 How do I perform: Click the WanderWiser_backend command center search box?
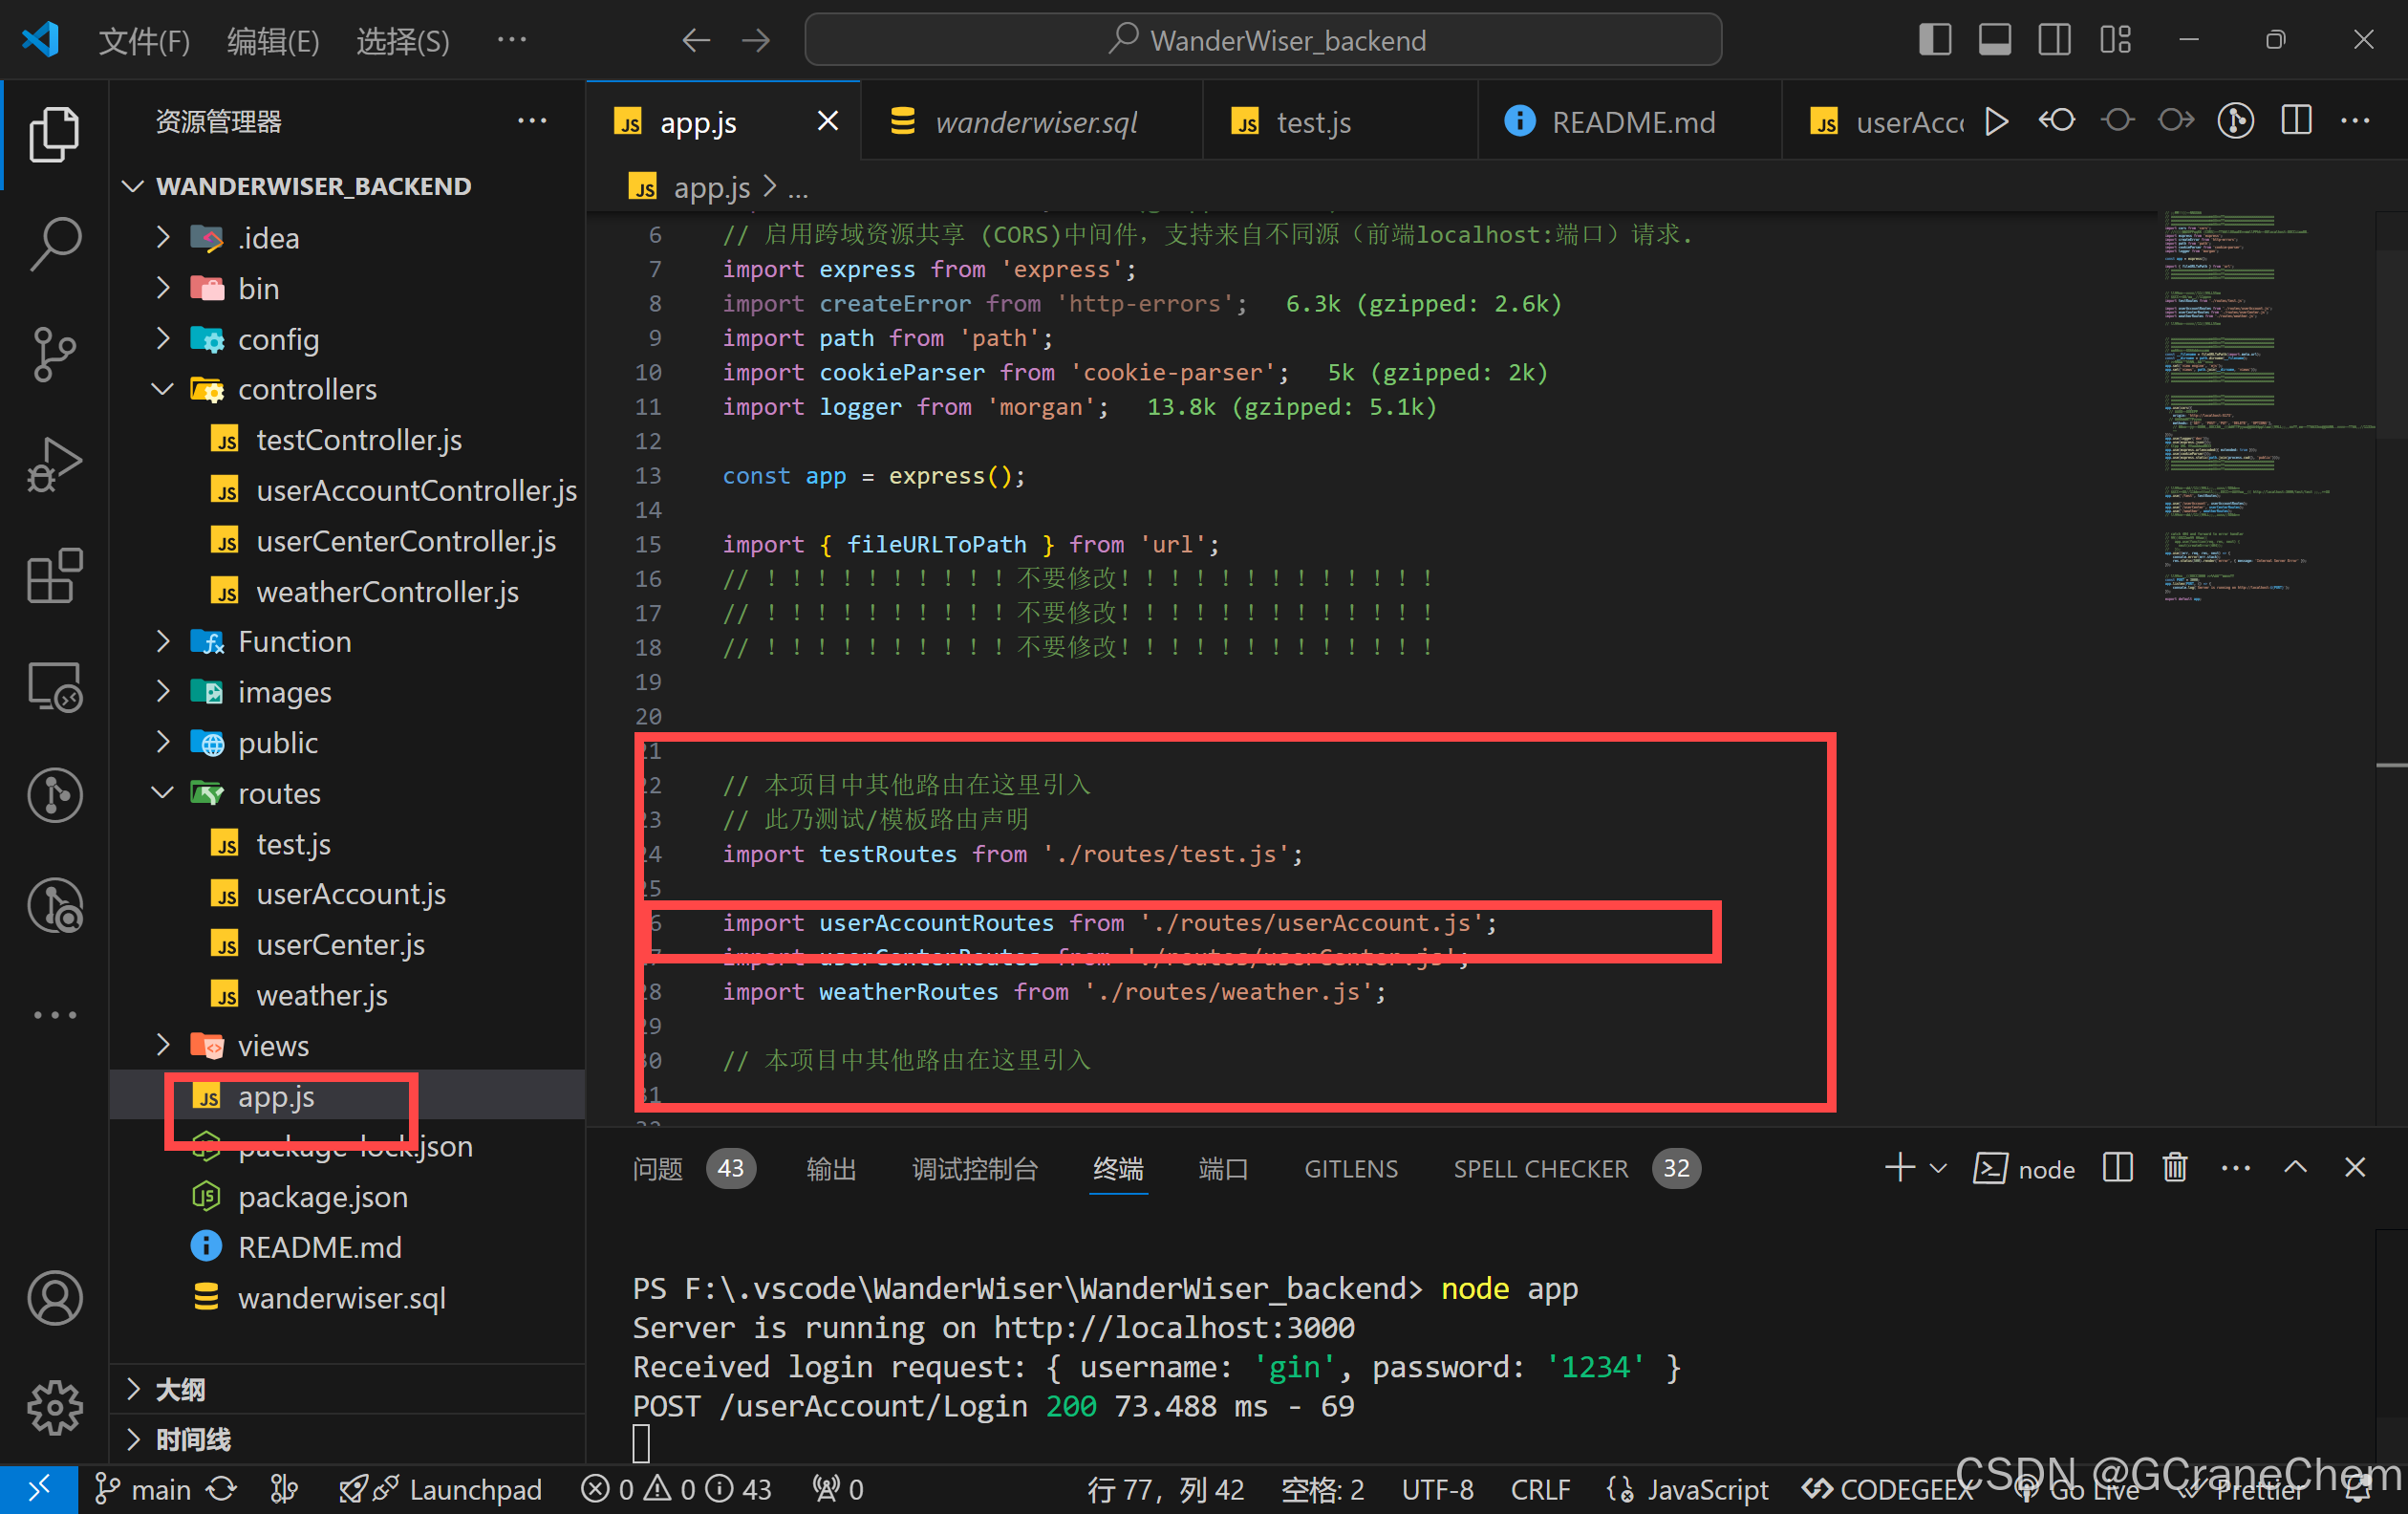click(x=1262, y=40)
